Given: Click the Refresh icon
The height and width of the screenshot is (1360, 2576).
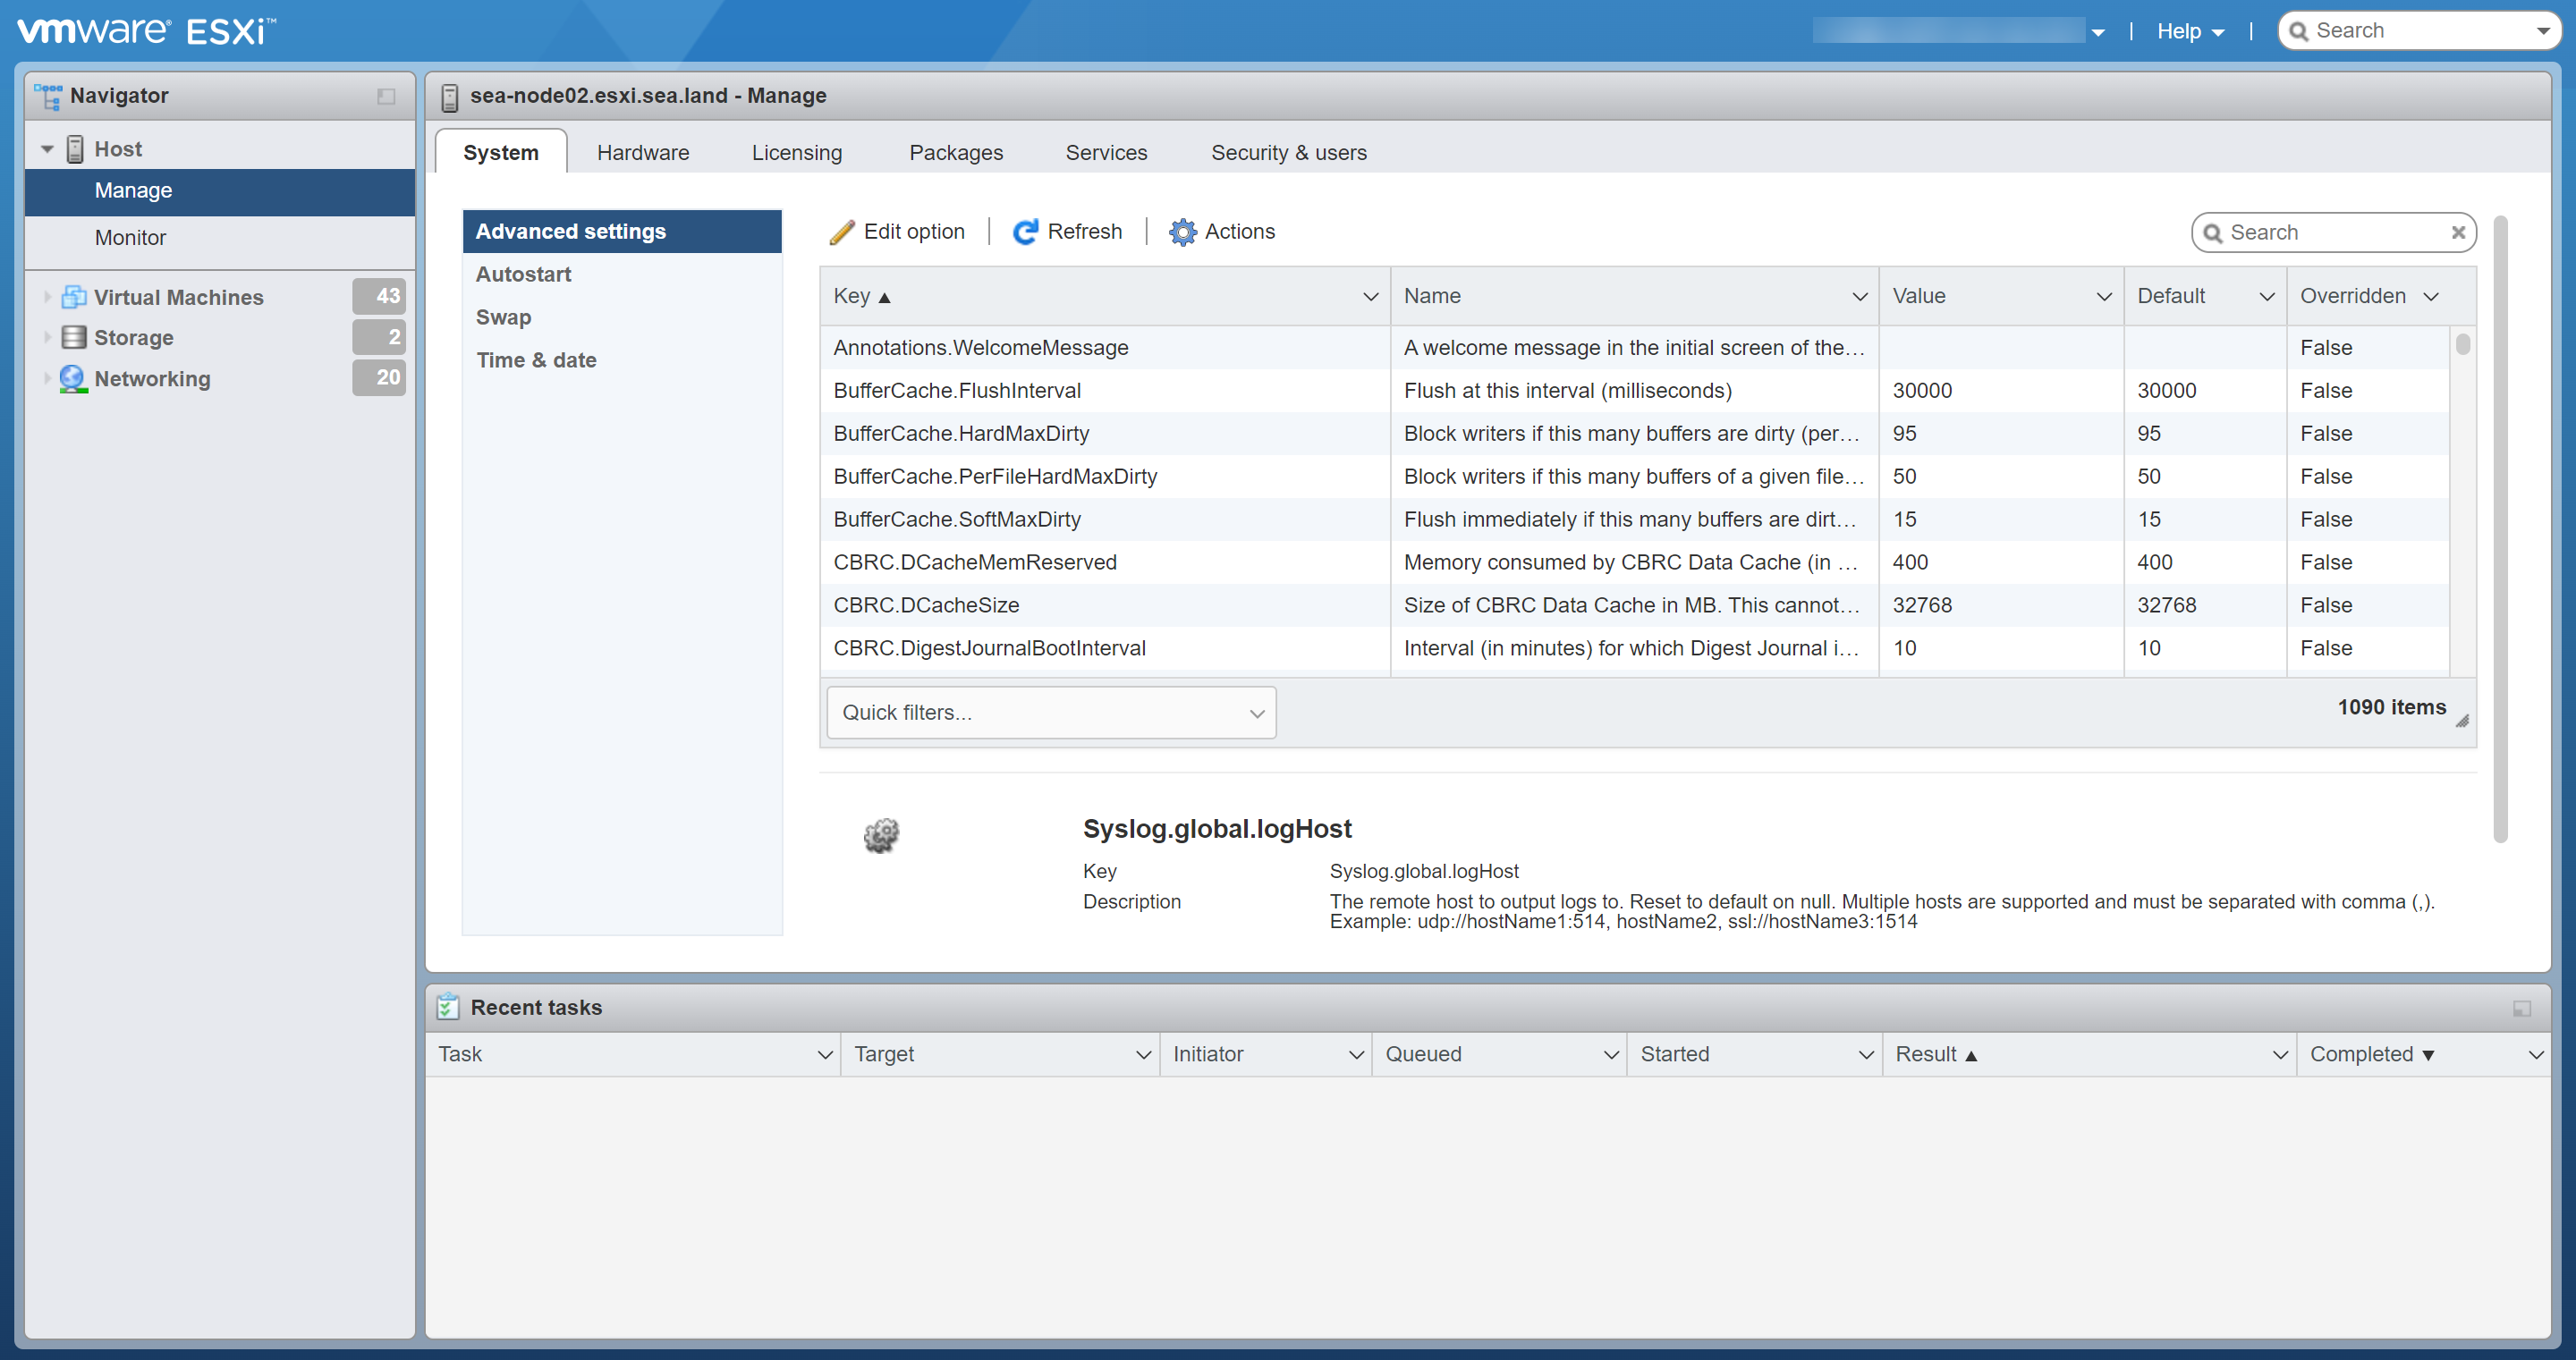Looking at the screenshot, I should 1026,231.
